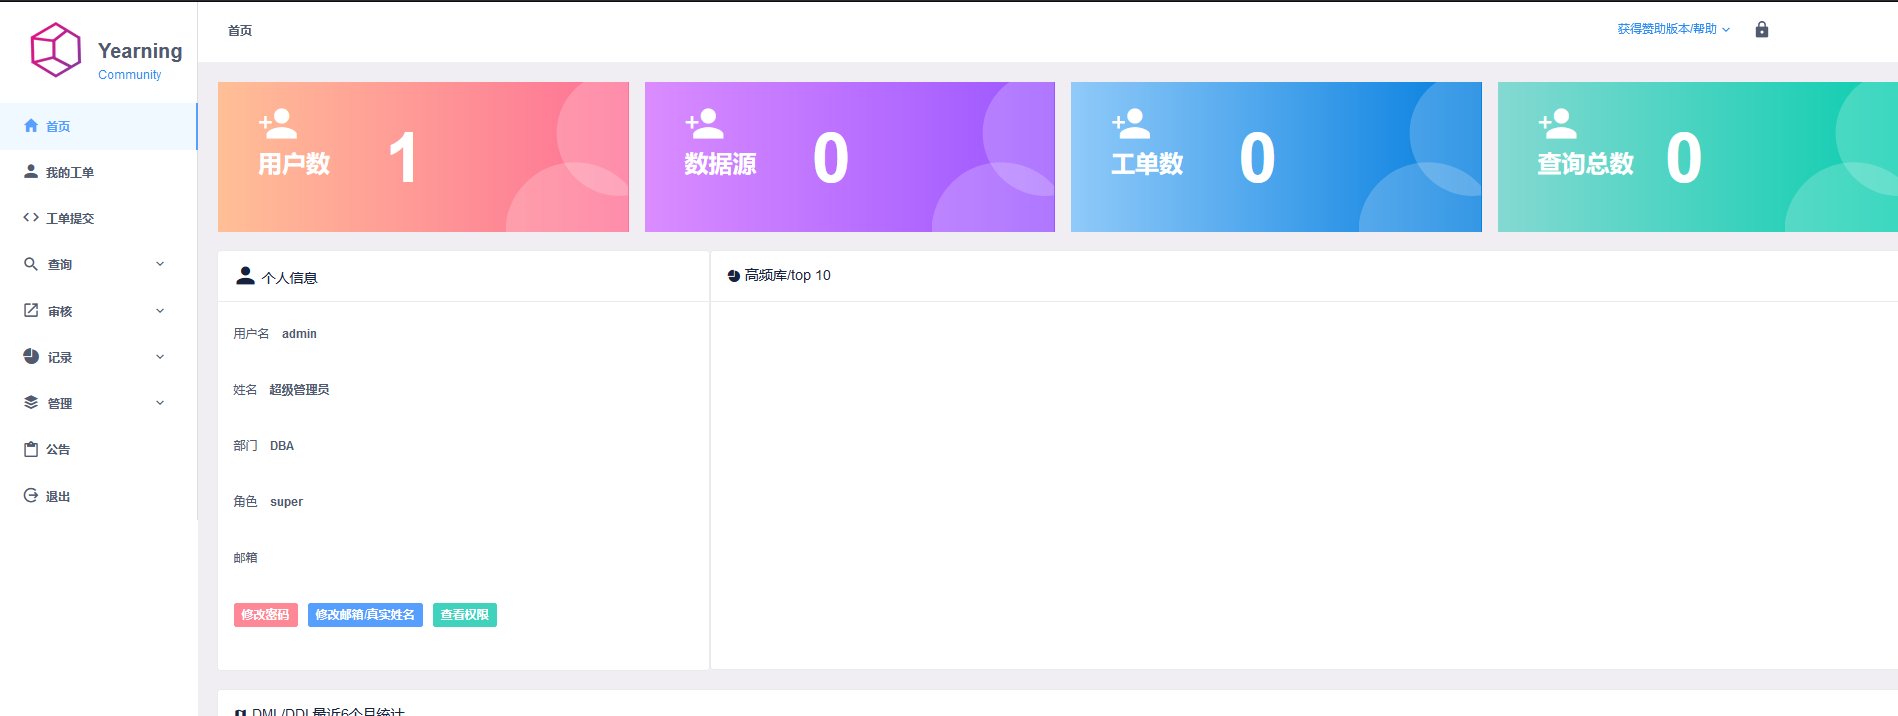The height and width of the screenshot is (716, 1898).
Task: Click the lock icon in the header
Action: [1762, 29]
